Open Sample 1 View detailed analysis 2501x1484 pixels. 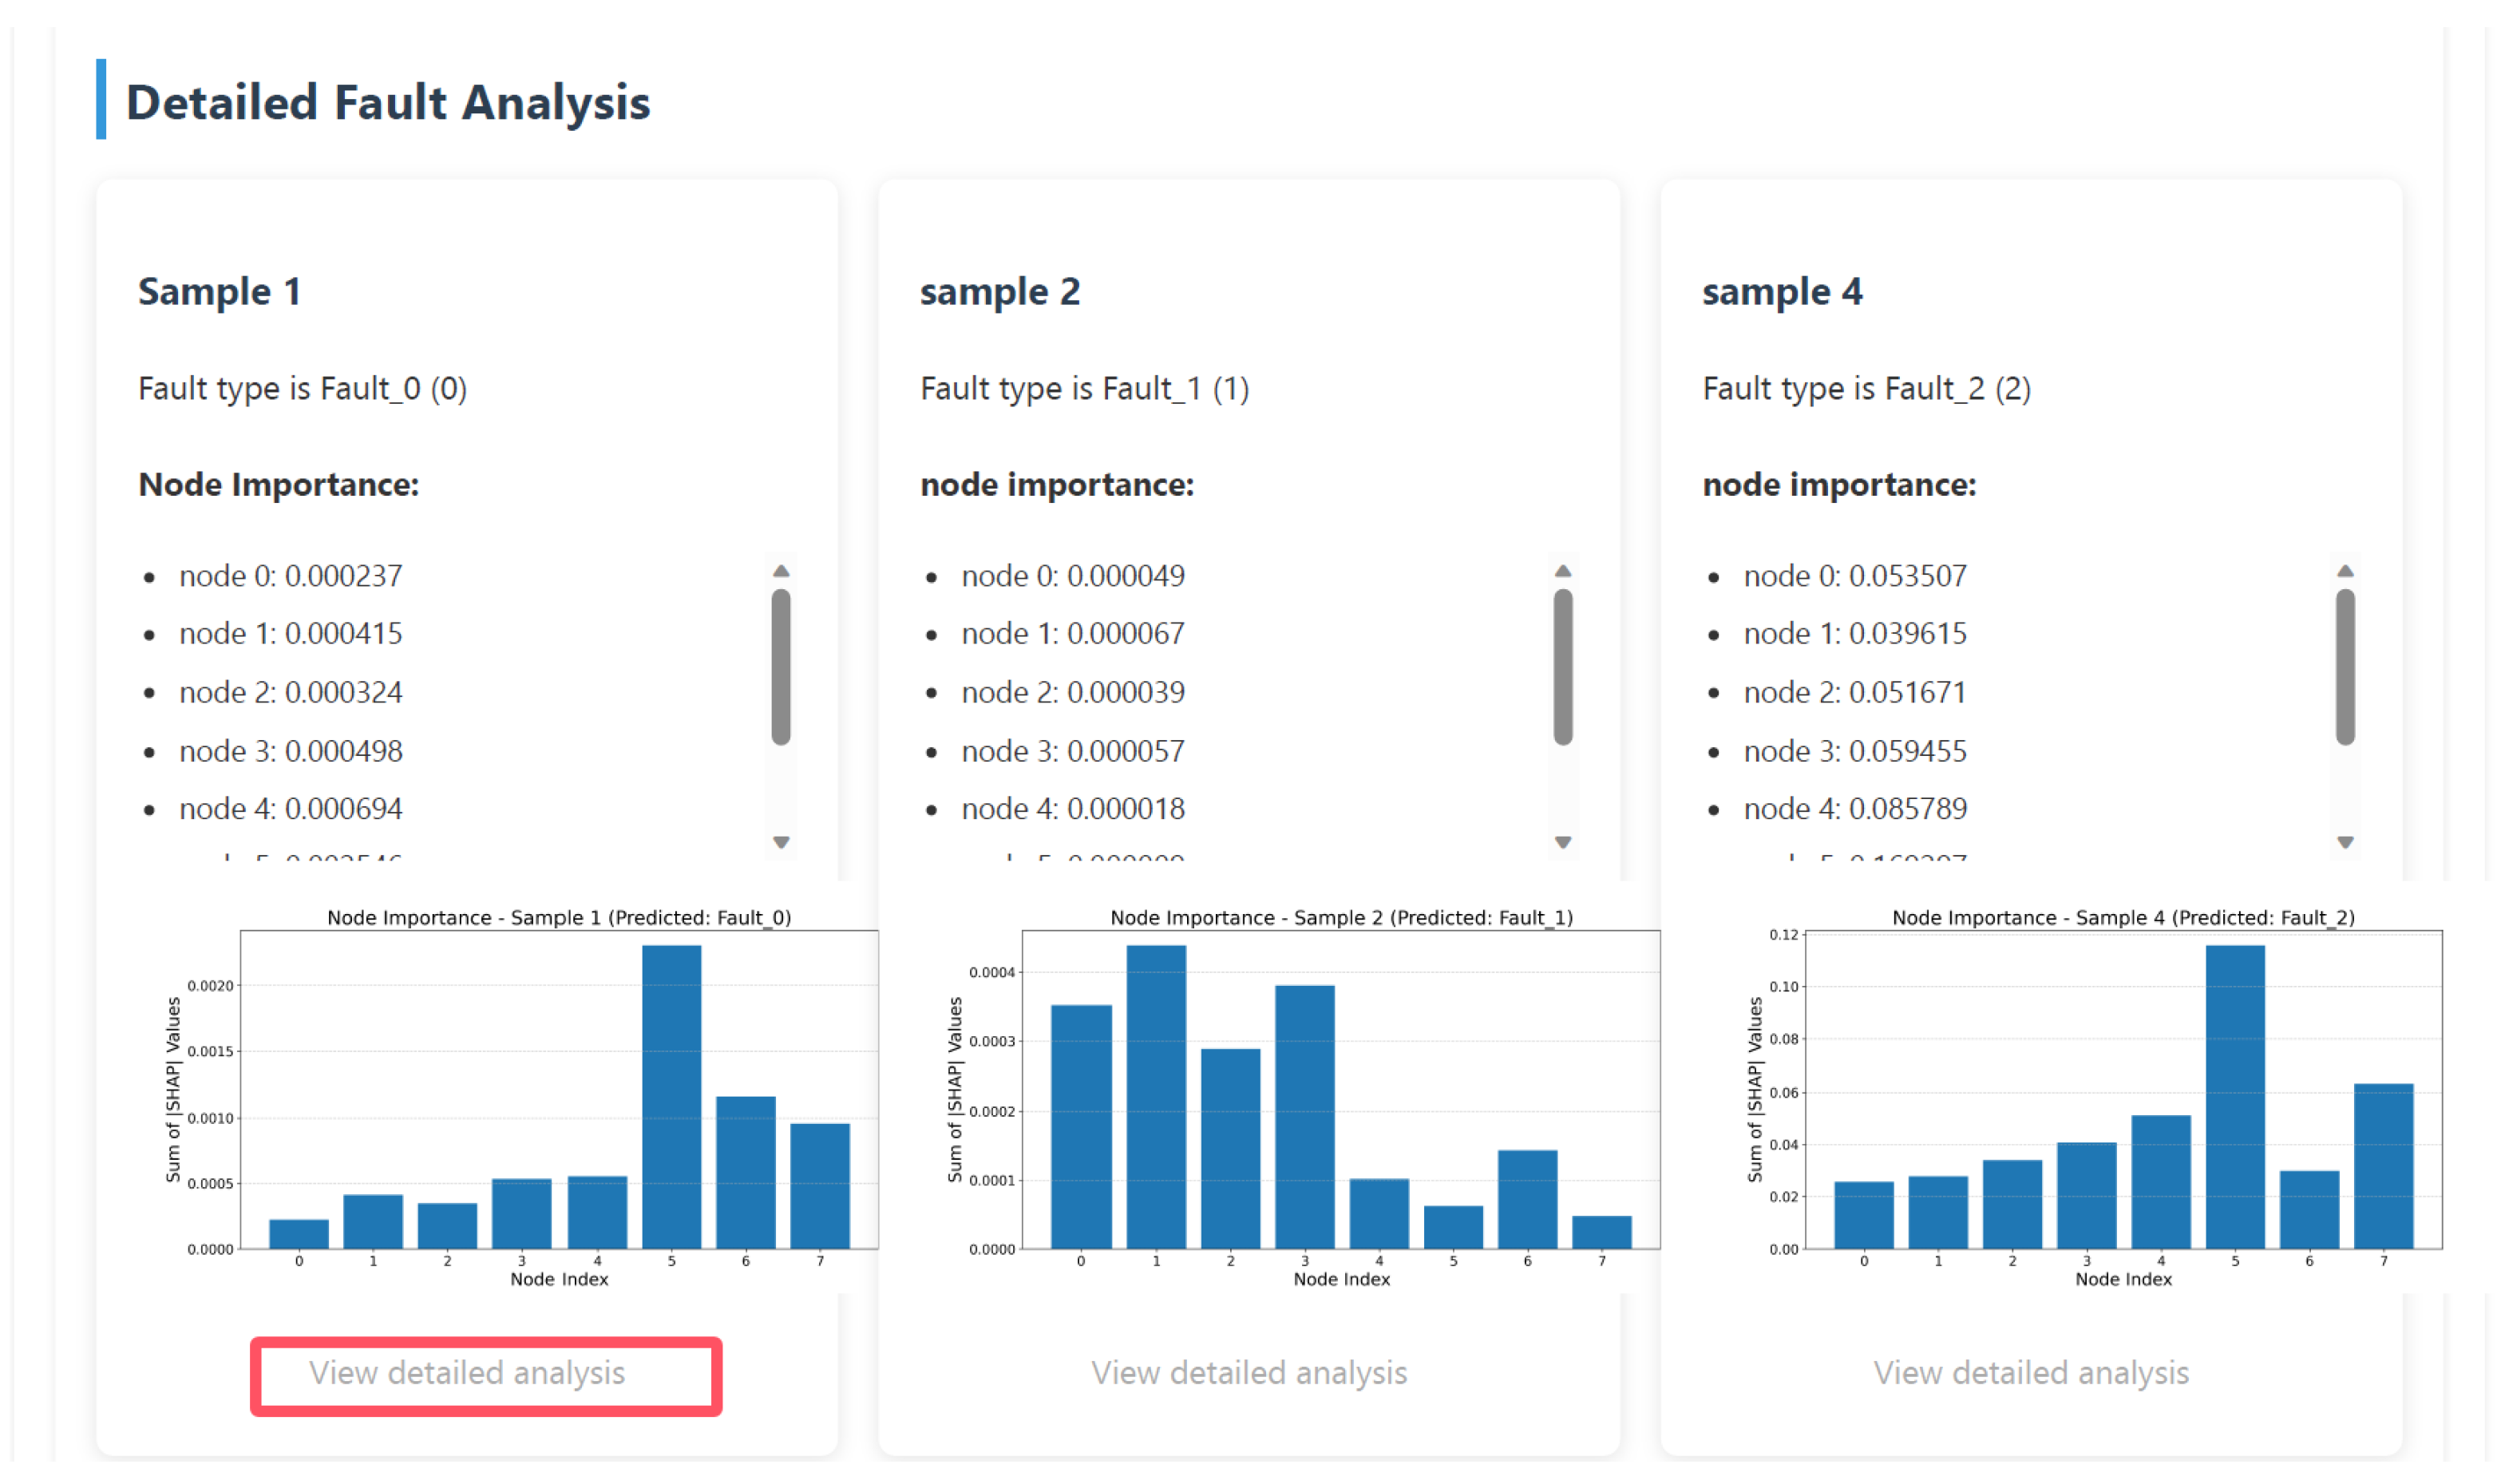(x=467, y=1373)
